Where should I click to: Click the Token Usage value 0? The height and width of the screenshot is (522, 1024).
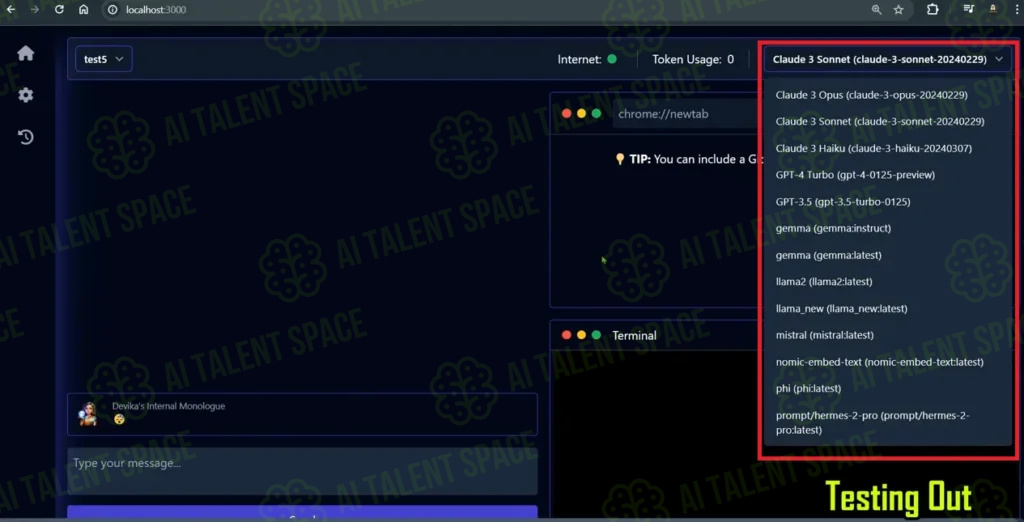[x=730, y=59]
